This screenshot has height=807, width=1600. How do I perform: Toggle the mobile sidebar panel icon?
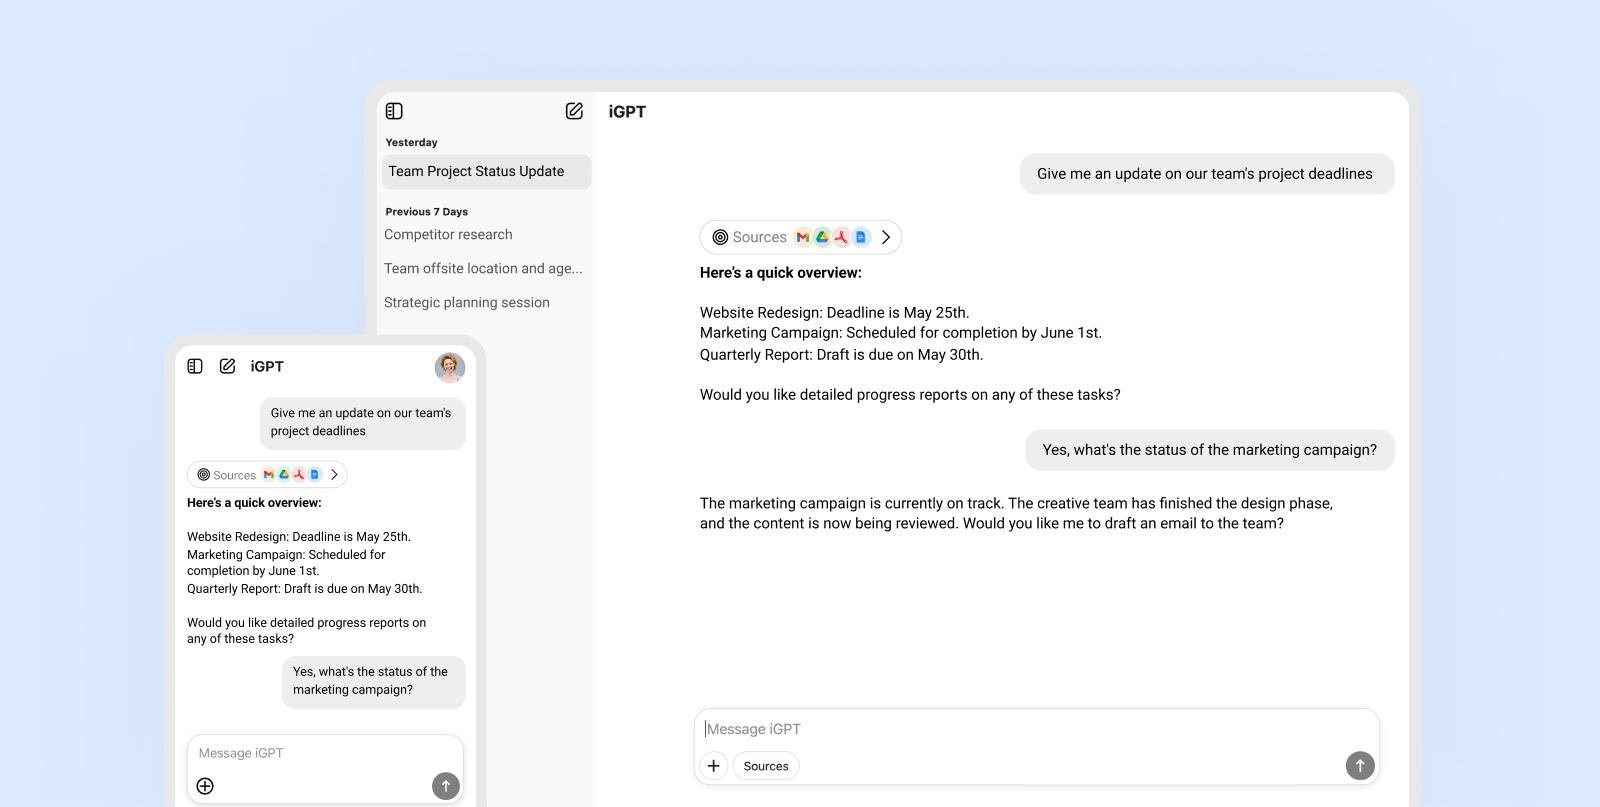(x=195, y=366)
